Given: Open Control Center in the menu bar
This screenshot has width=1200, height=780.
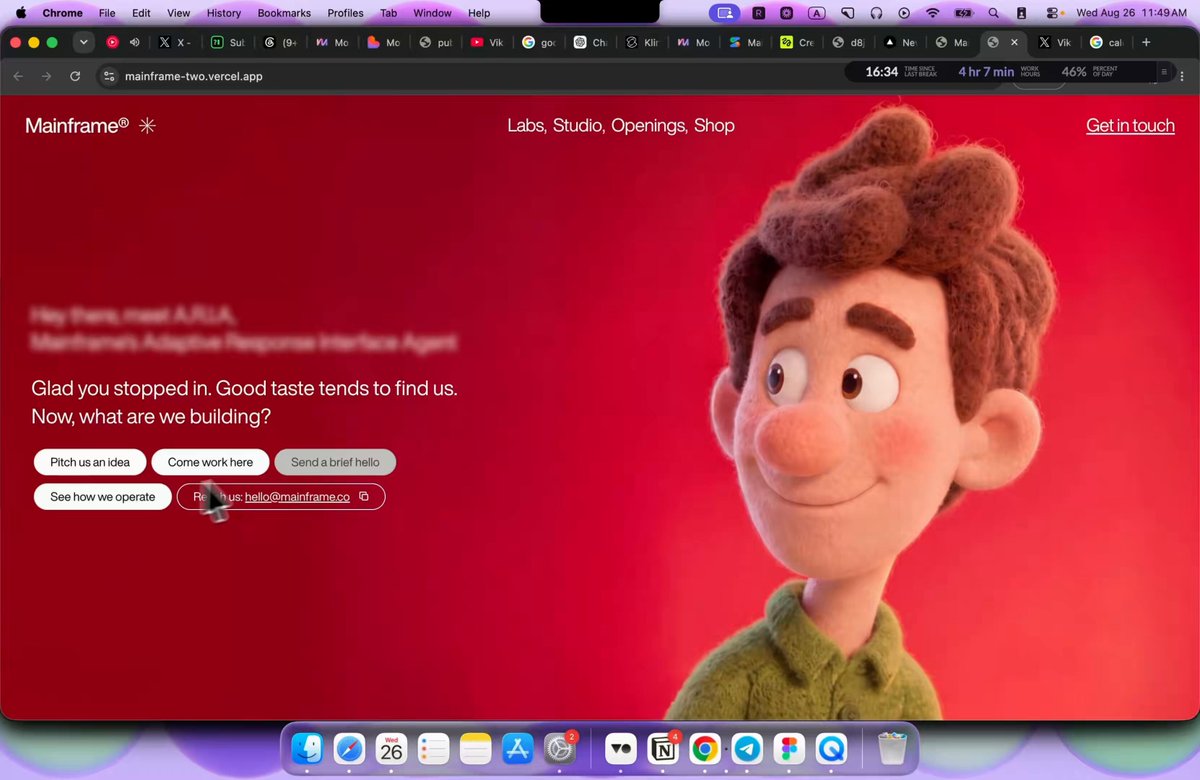Looking at the screenshot, I should tap(1053, 13).
